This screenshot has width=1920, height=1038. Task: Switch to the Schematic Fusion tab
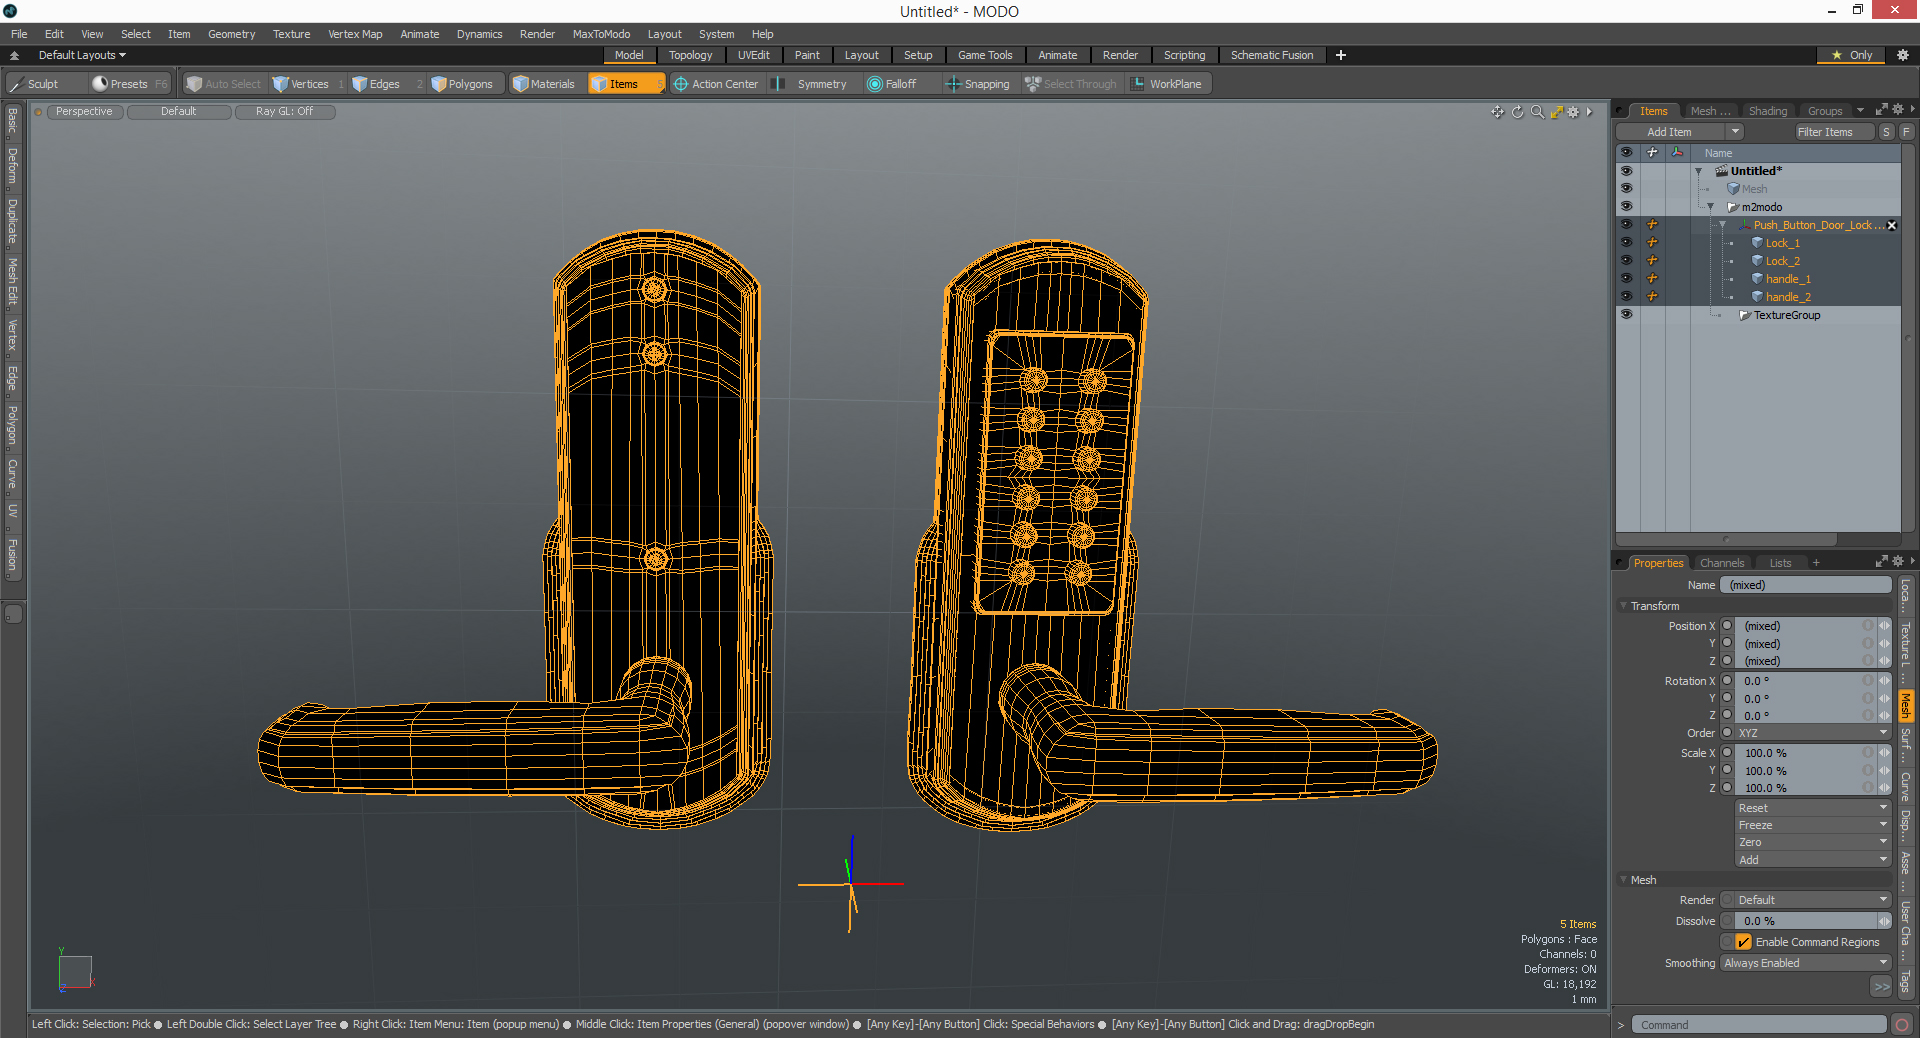point(1272,55)
